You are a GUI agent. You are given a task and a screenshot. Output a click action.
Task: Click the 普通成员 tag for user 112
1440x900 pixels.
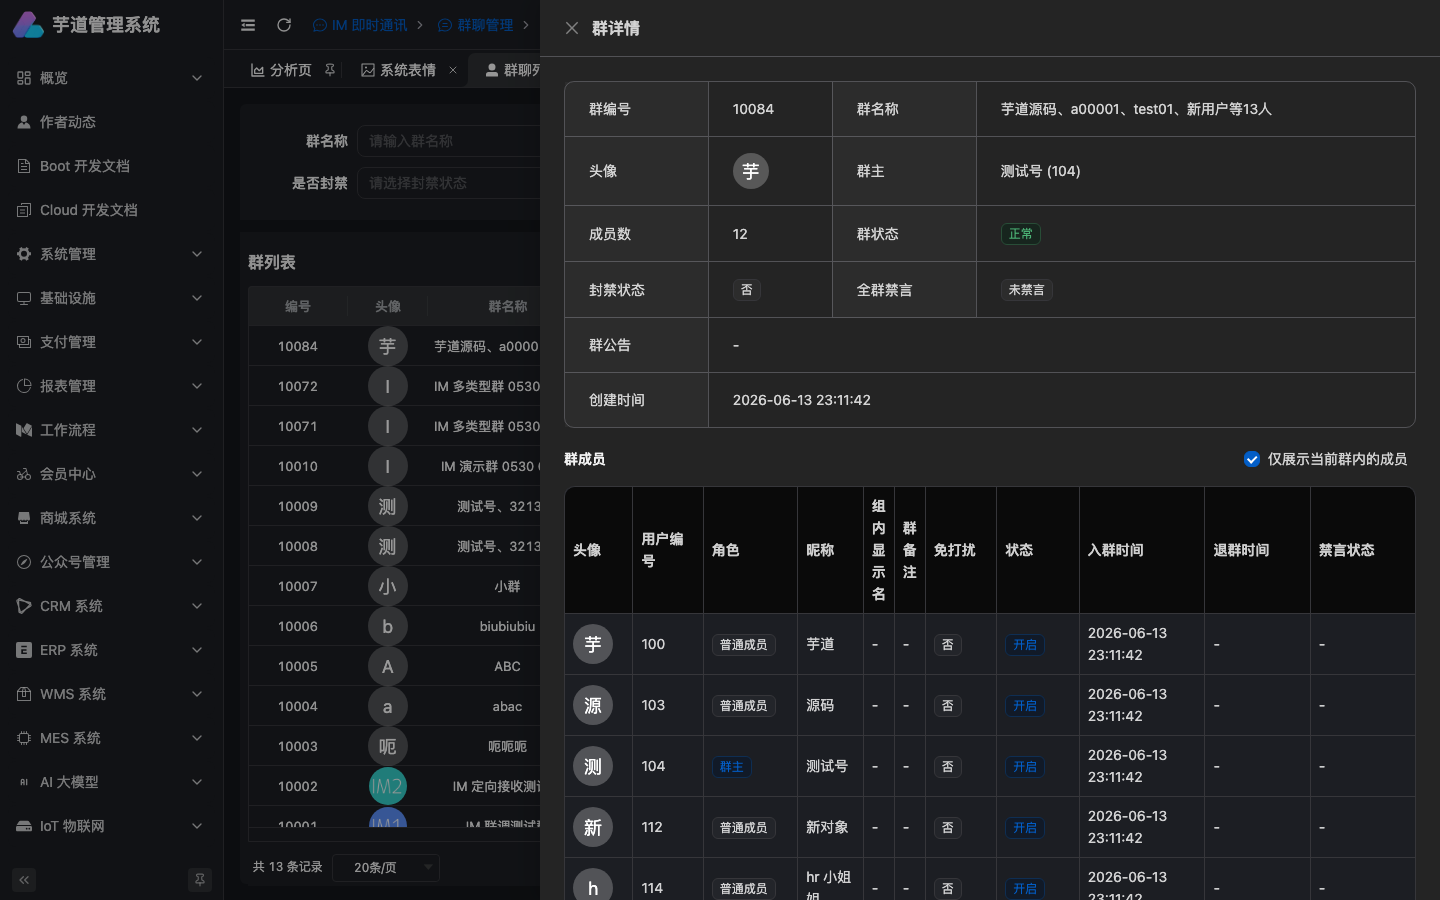(744, 828)
